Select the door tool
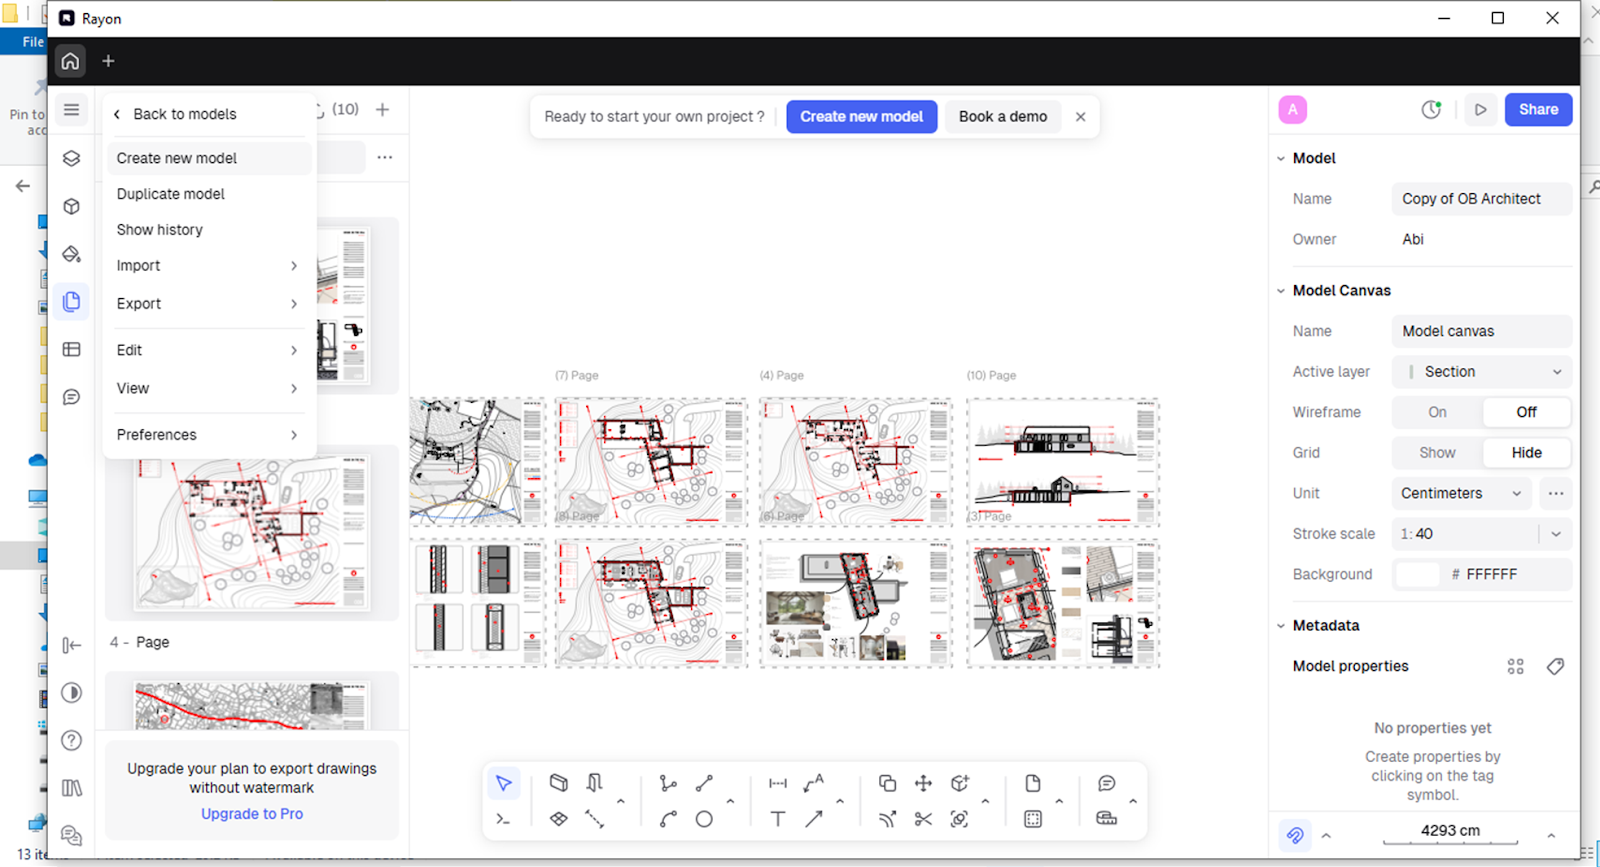Image resolution: width=1600 pixels, height=867 pixels. [x=595, y=783]
